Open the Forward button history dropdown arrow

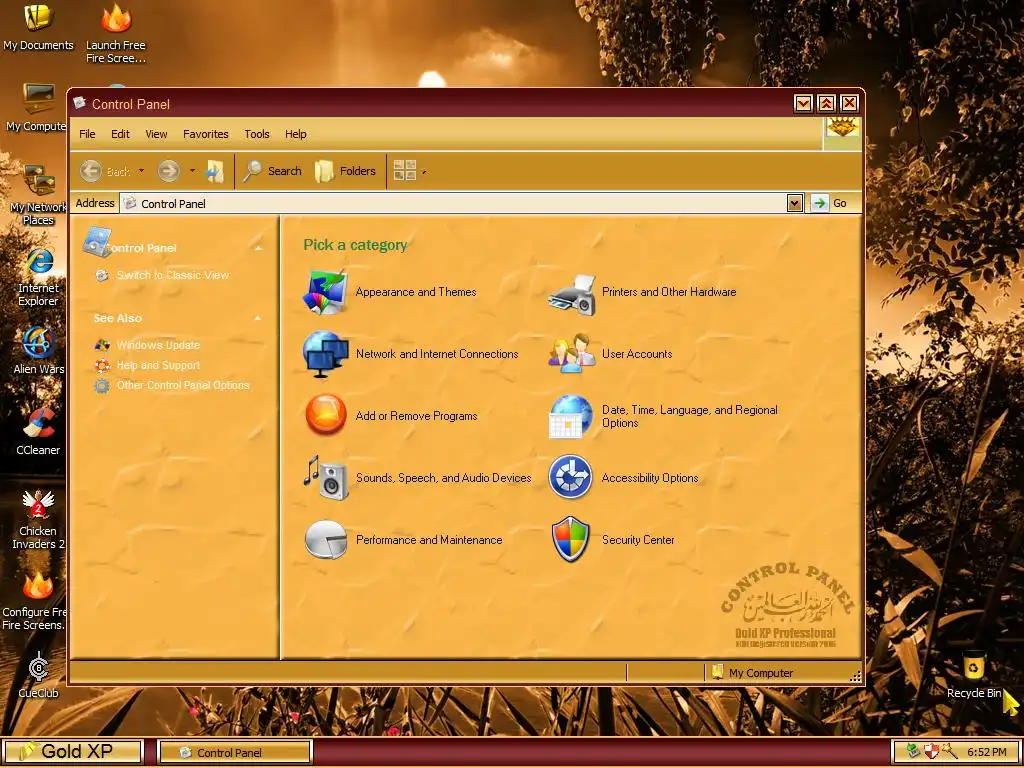point(192,171)
